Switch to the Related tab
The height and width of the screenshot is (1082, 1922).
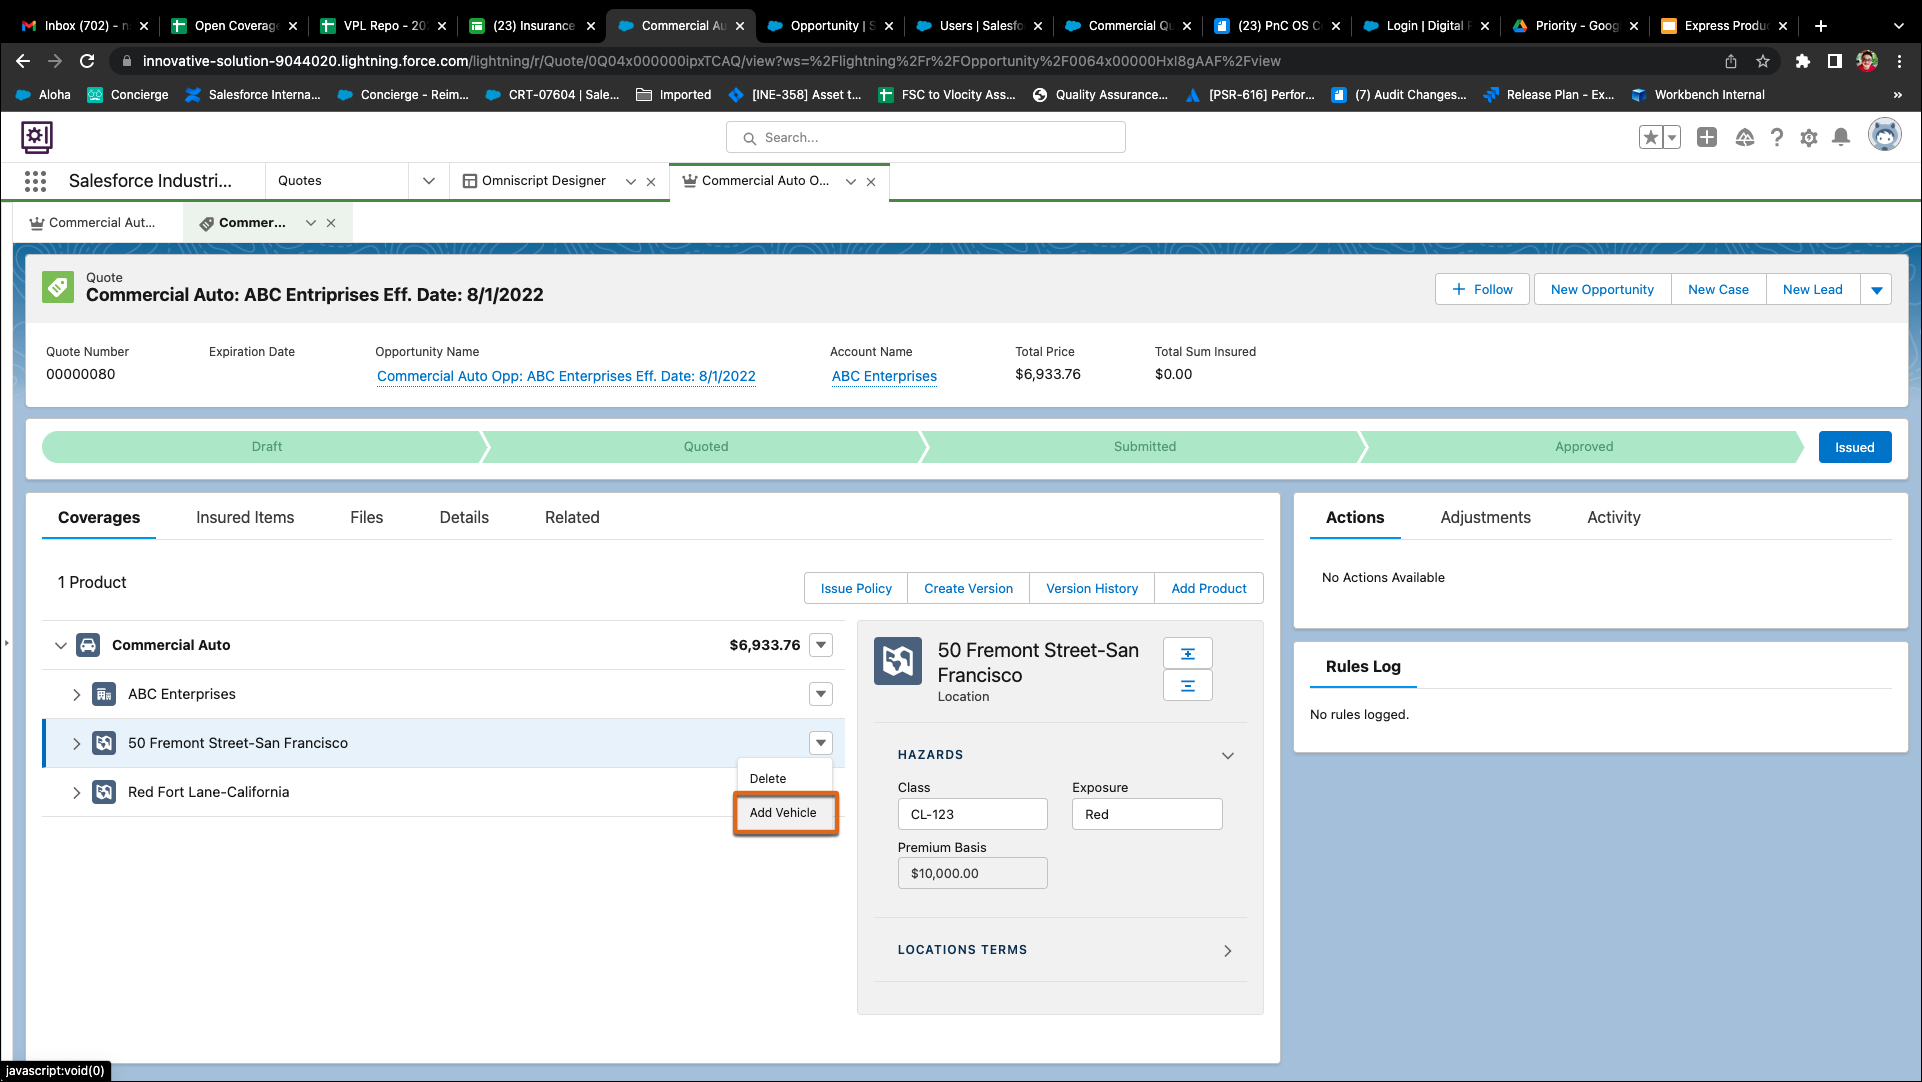(572, 518)
